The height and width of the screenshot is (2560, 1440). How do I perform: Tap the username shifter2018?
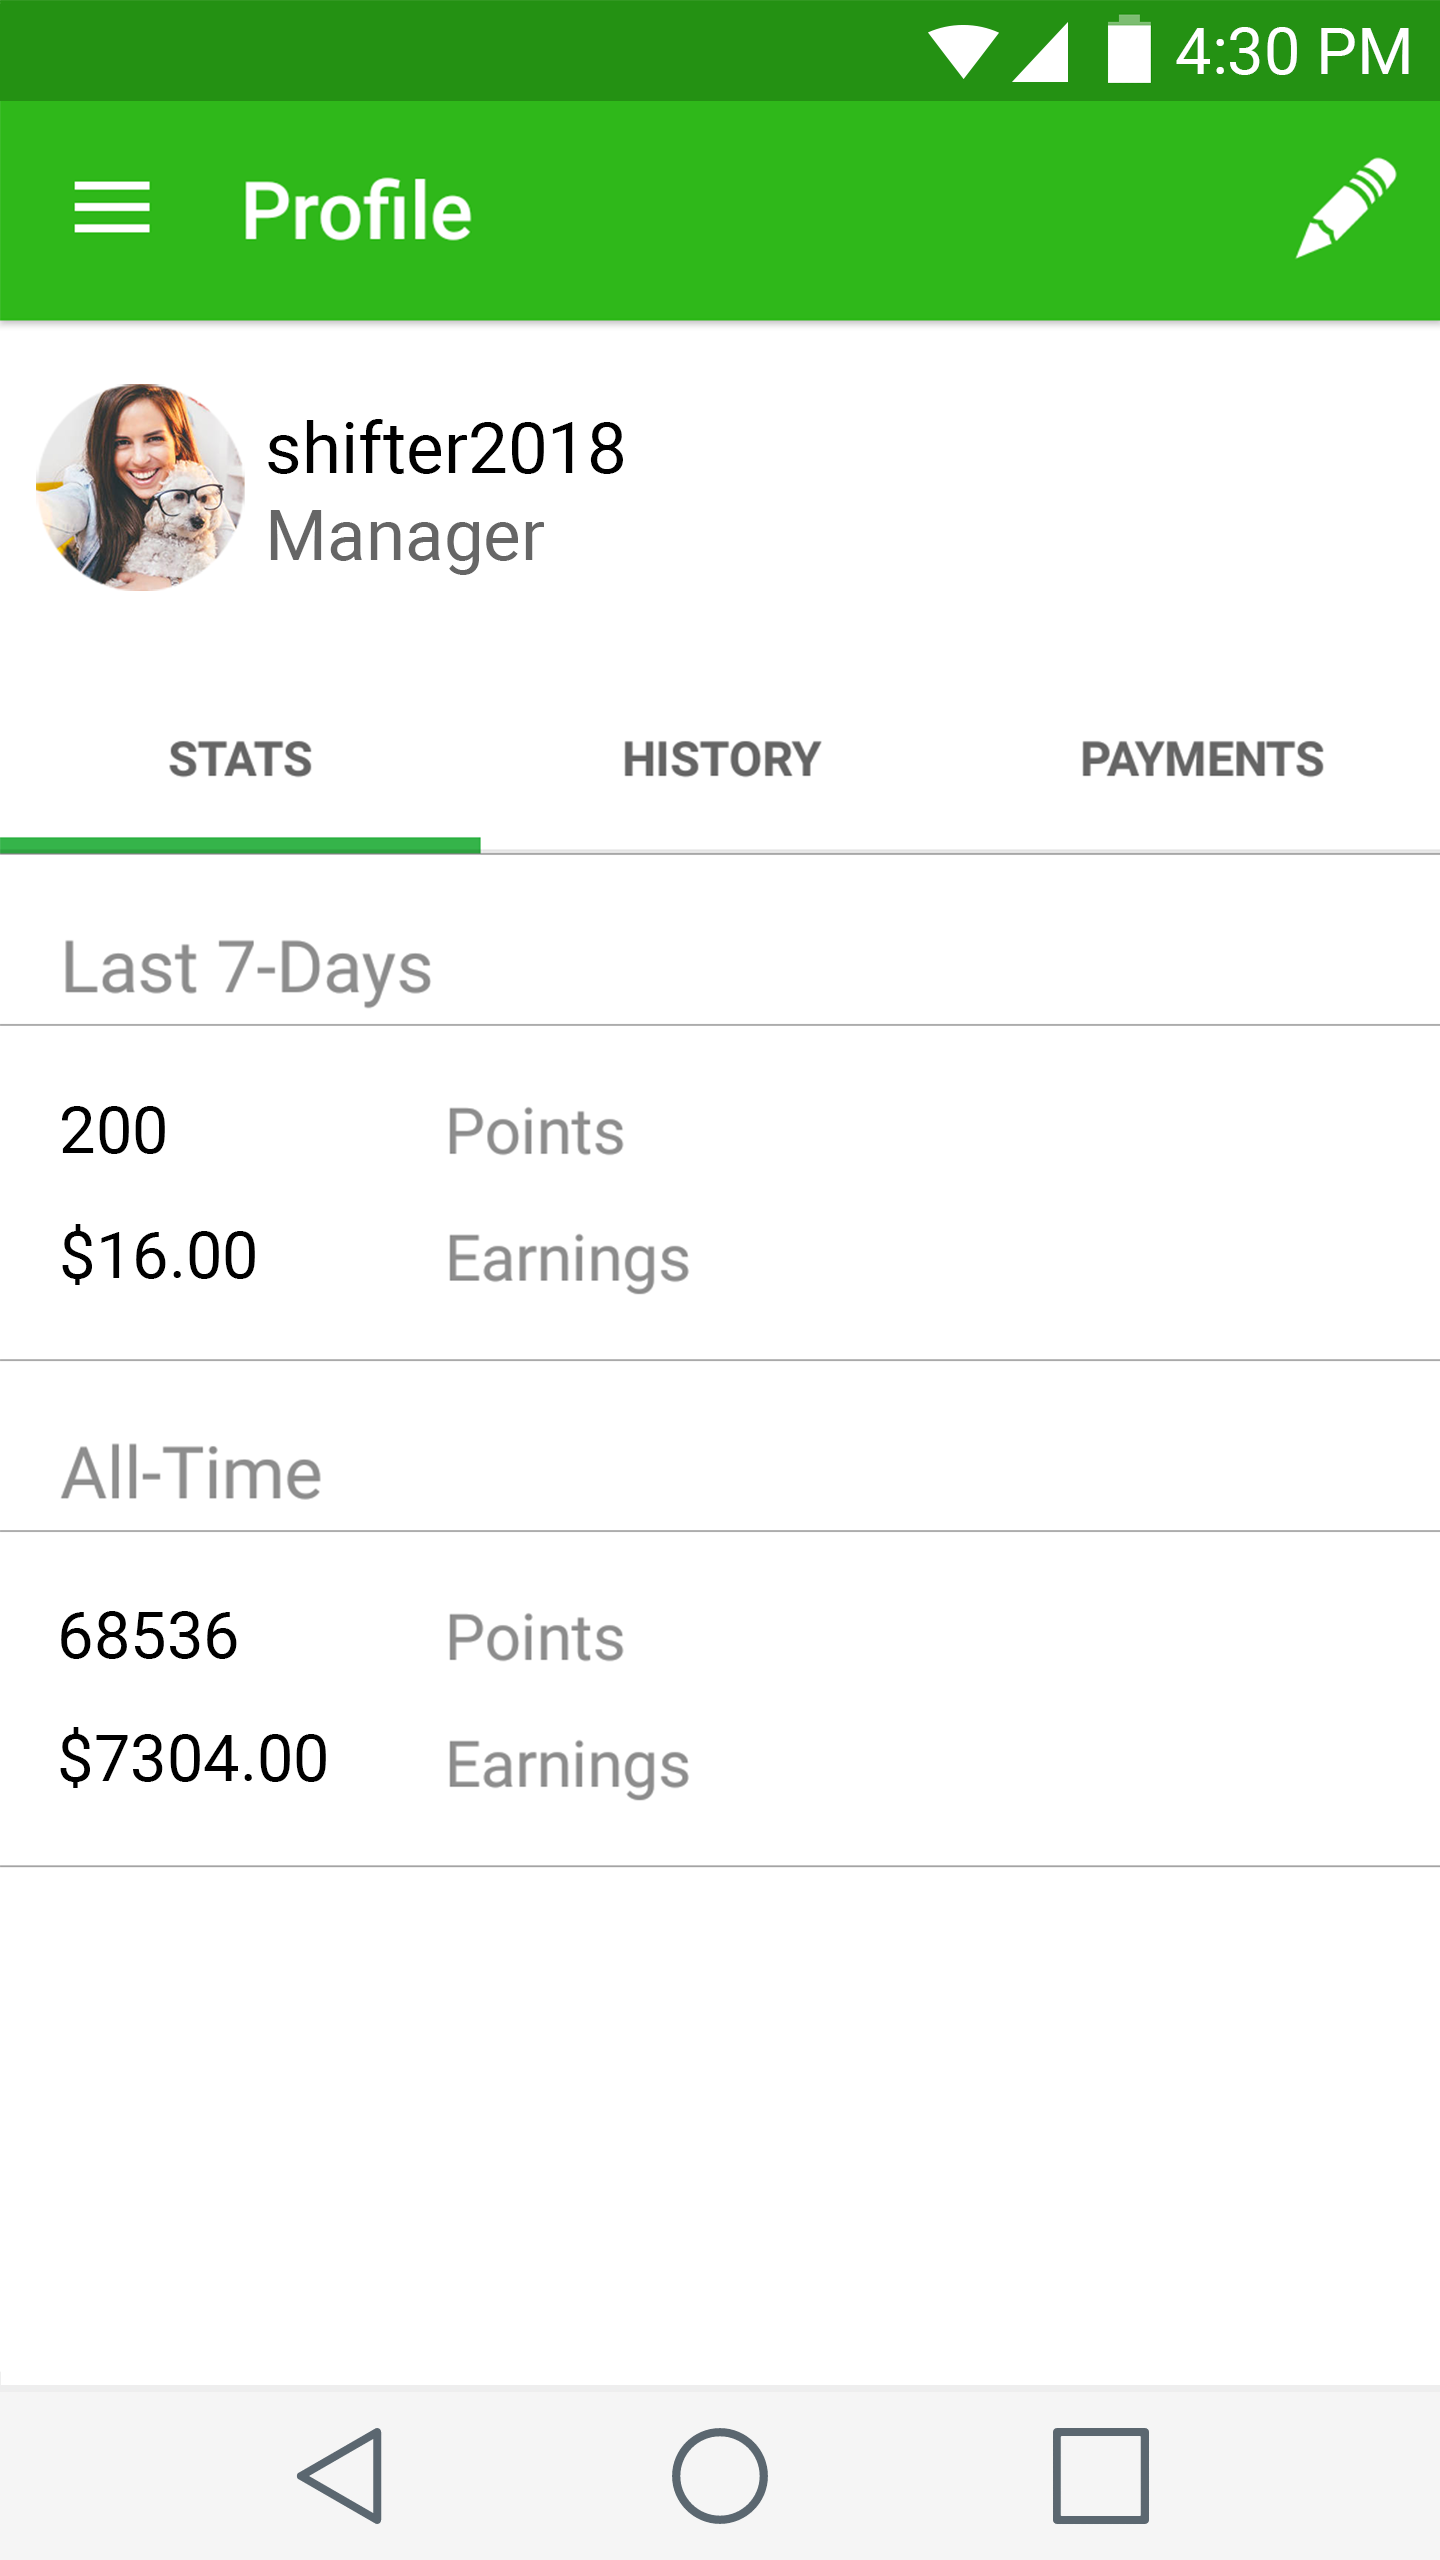(446, 448)
